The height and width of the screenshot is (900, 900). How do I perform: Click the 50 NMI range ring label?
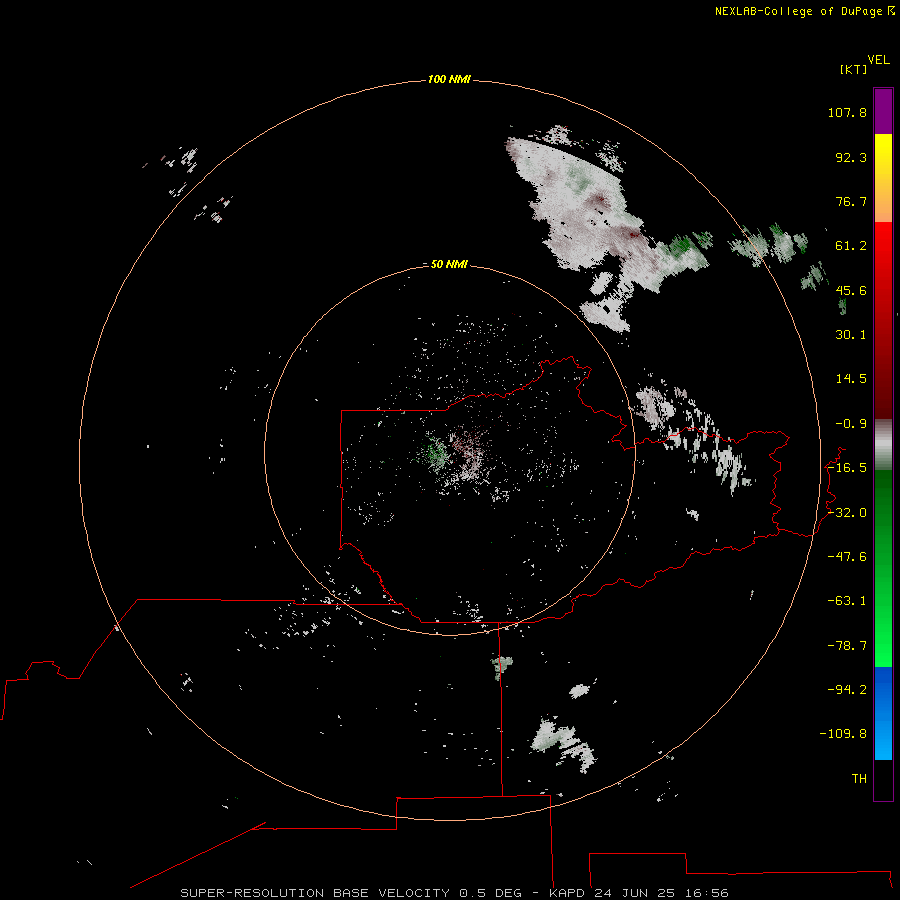click(449, 264)
